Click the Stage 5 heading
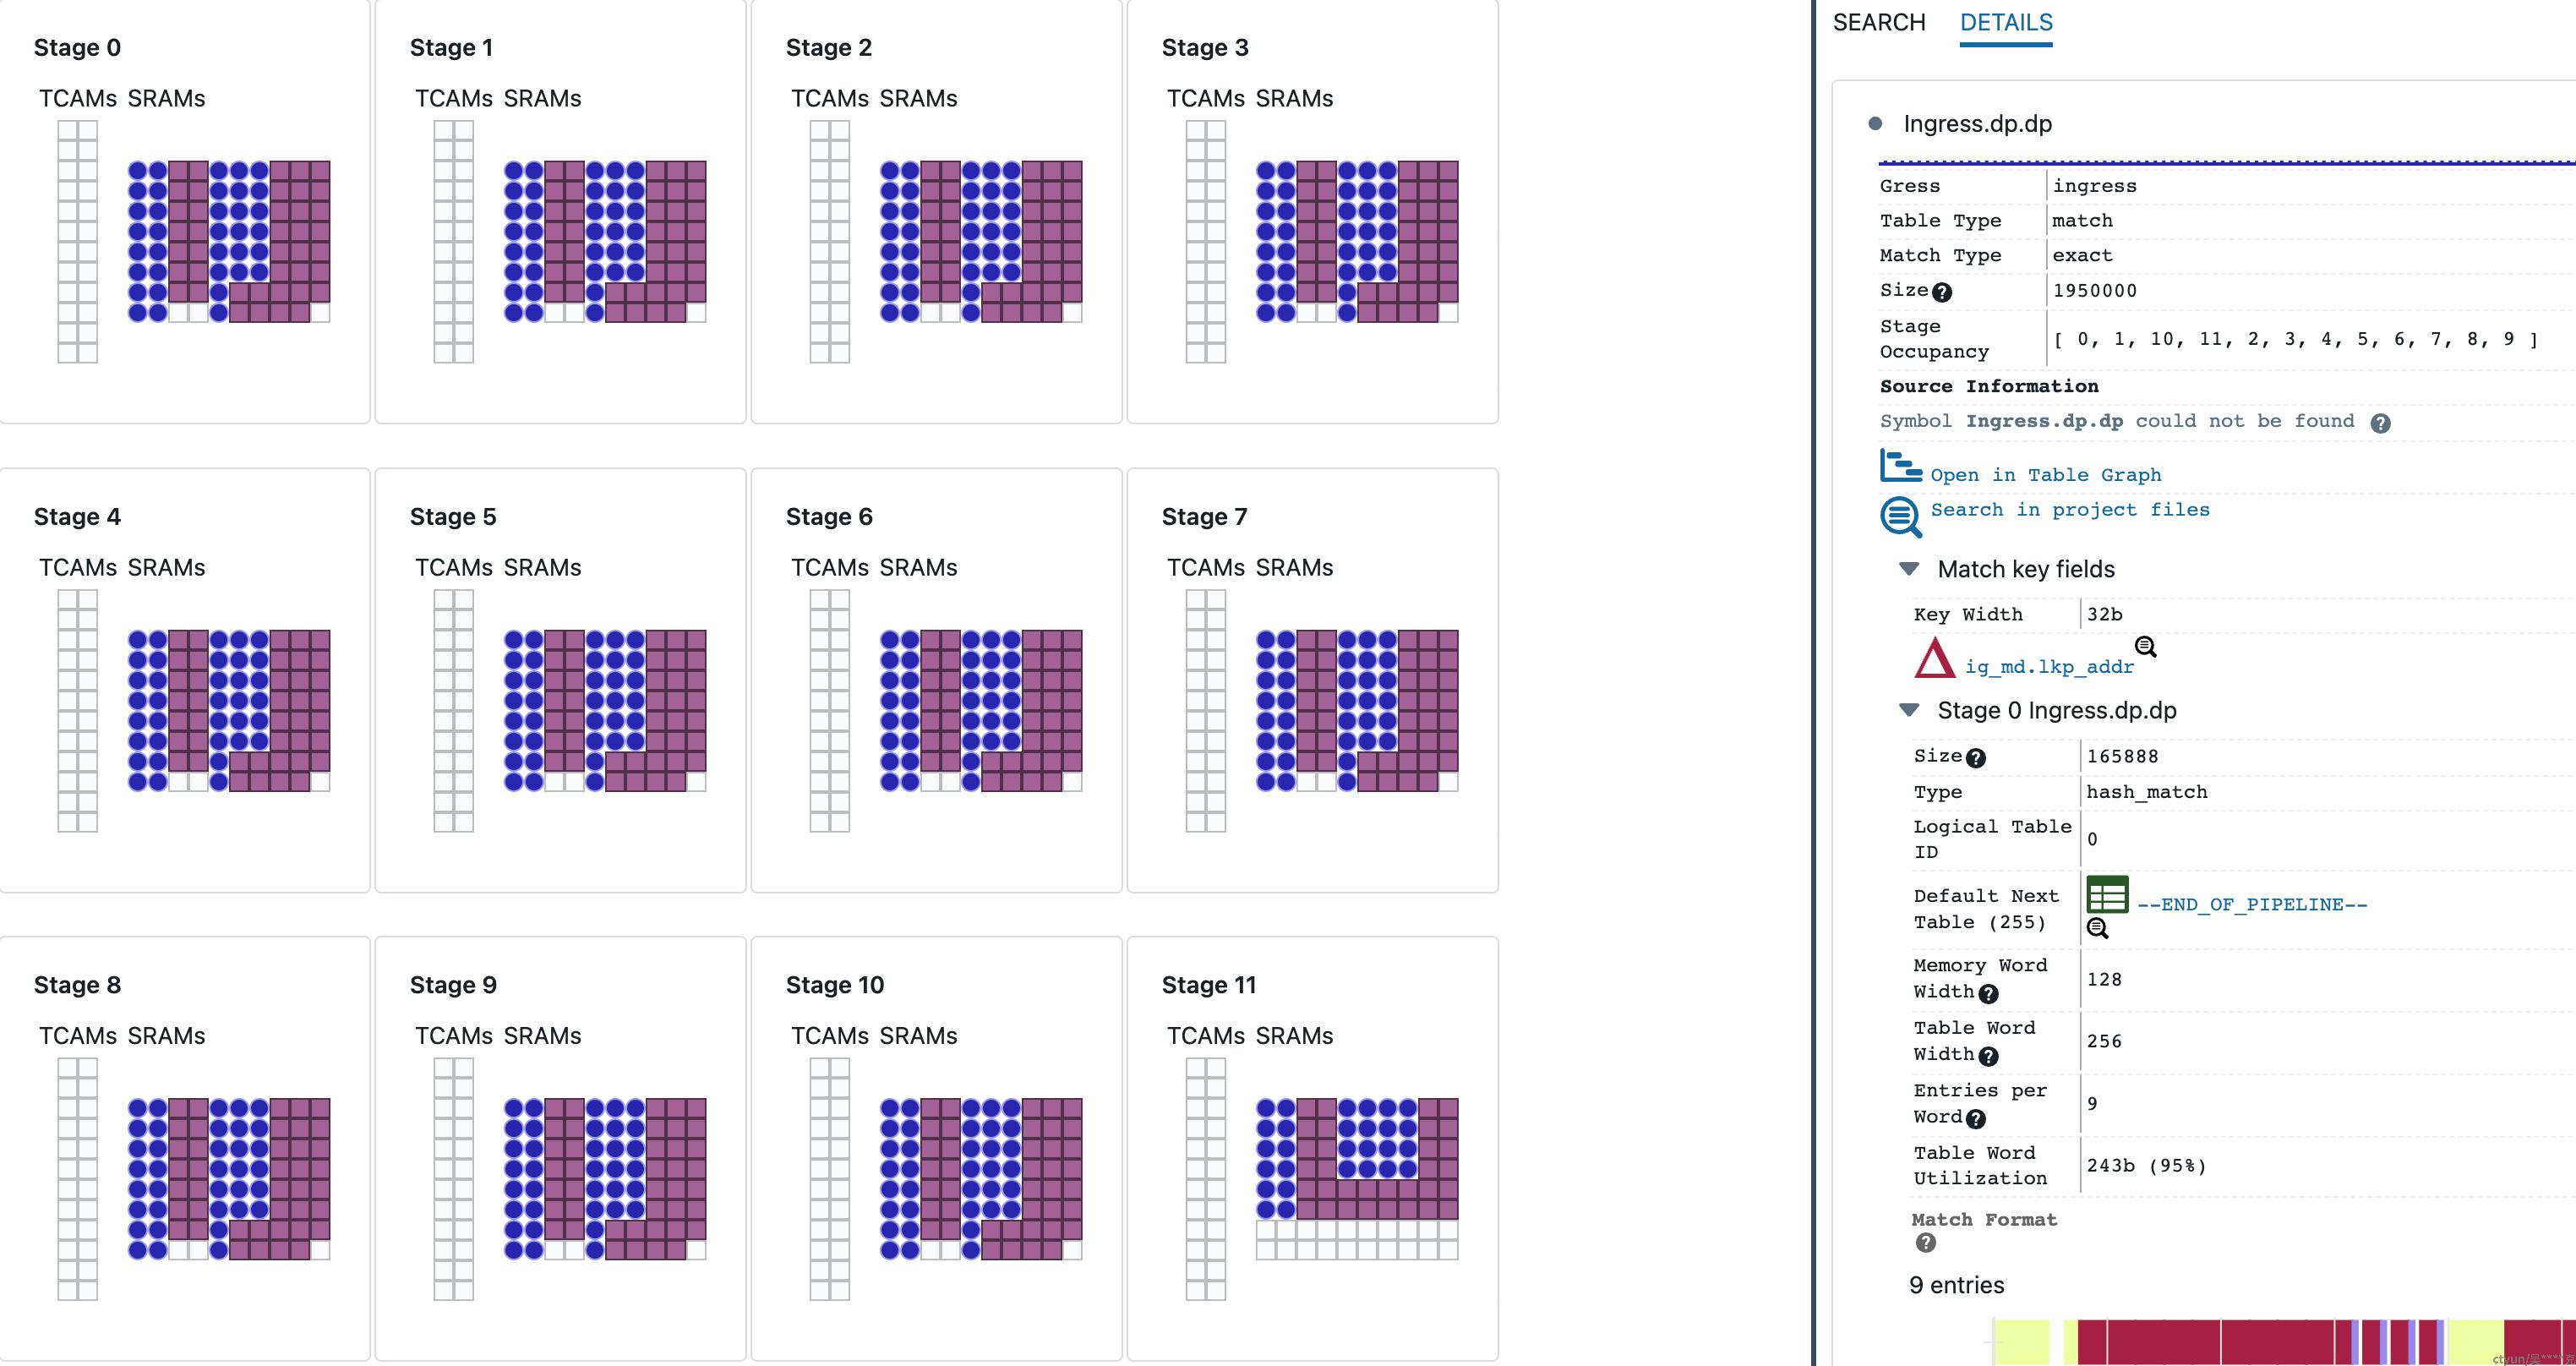This screenshot has height=1366, width=2576. [x=453, y=517]
